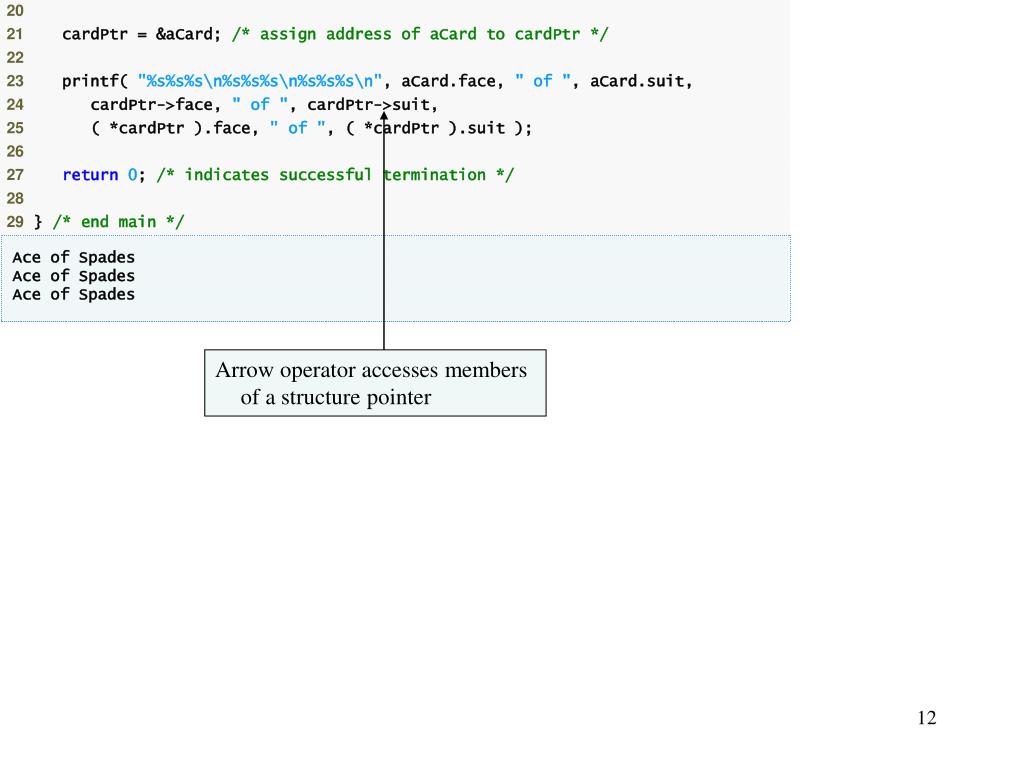Click the 'return' keyword on line 27
Image resolution: width=1024 pixels, height=768 pixels.
pyautogui.click(x=90, y=175)
